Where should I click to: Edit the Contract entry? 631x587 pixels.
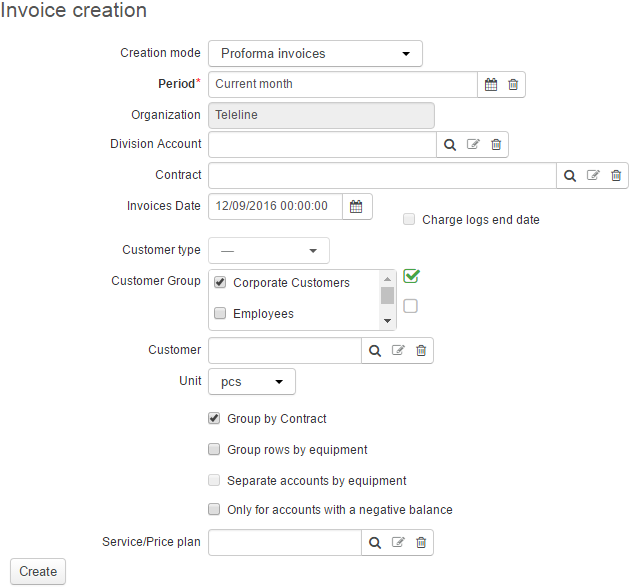[x=593, y=175]
